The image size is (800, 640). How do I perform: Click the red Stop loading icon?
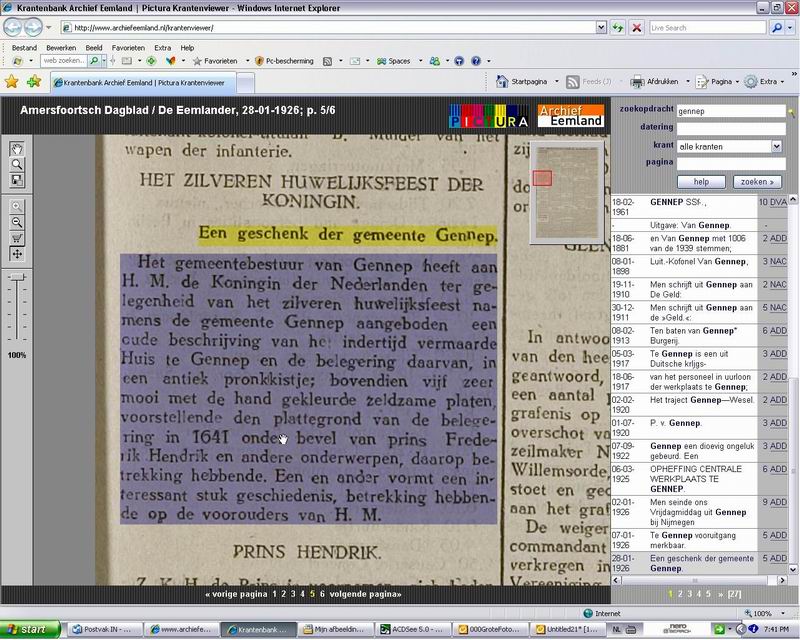637,28
